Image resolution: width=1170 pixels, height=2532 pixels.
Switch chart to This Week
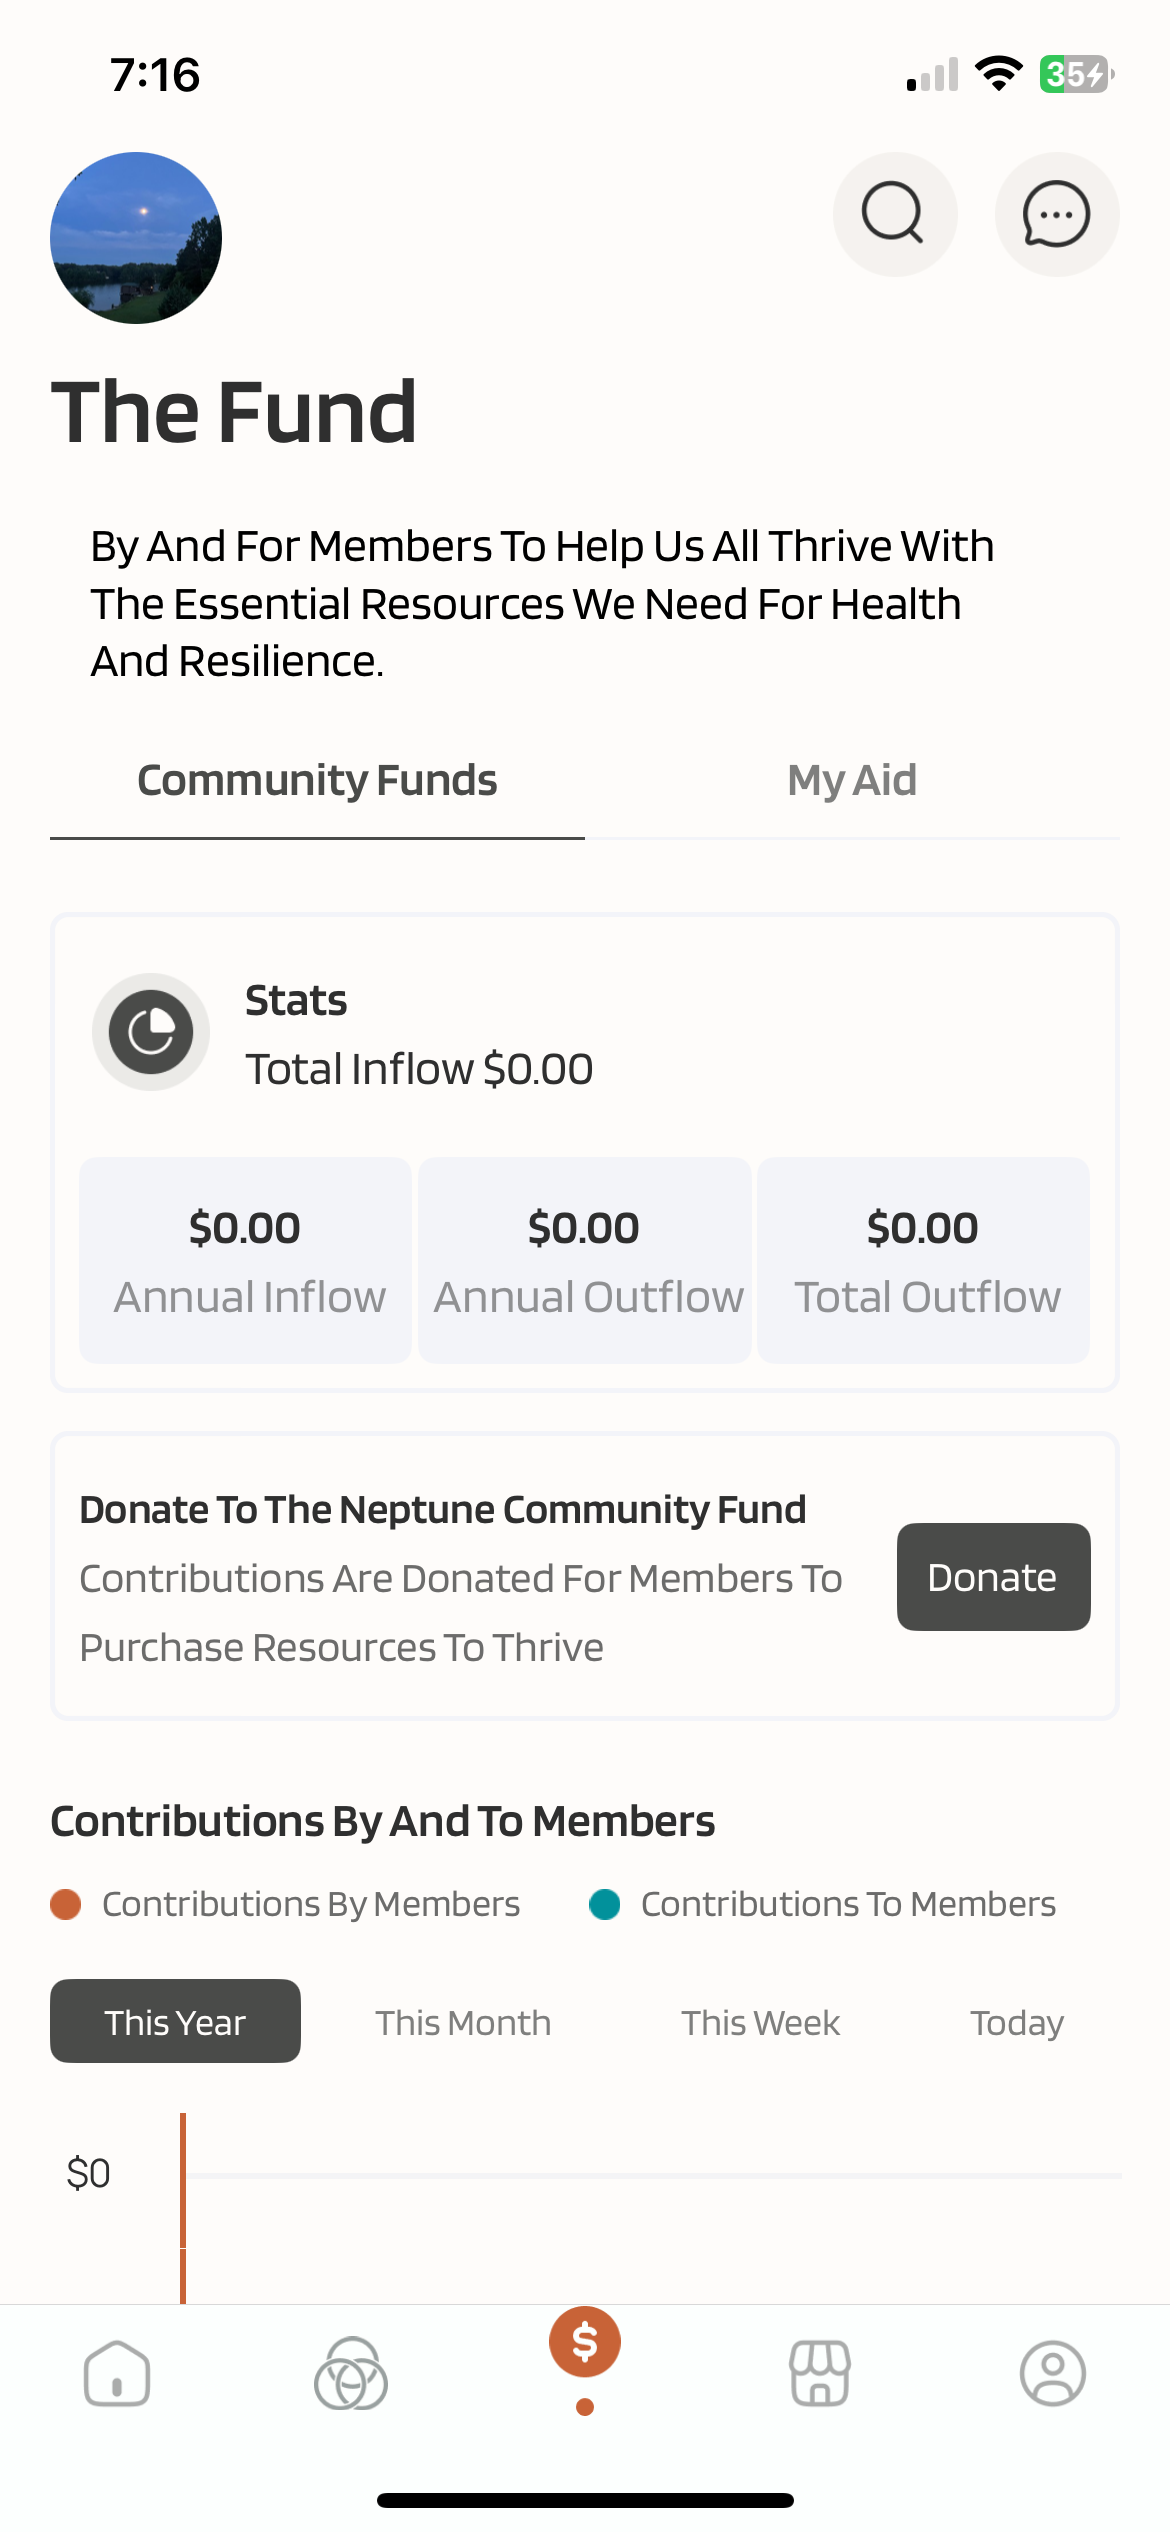[760, 2023]
